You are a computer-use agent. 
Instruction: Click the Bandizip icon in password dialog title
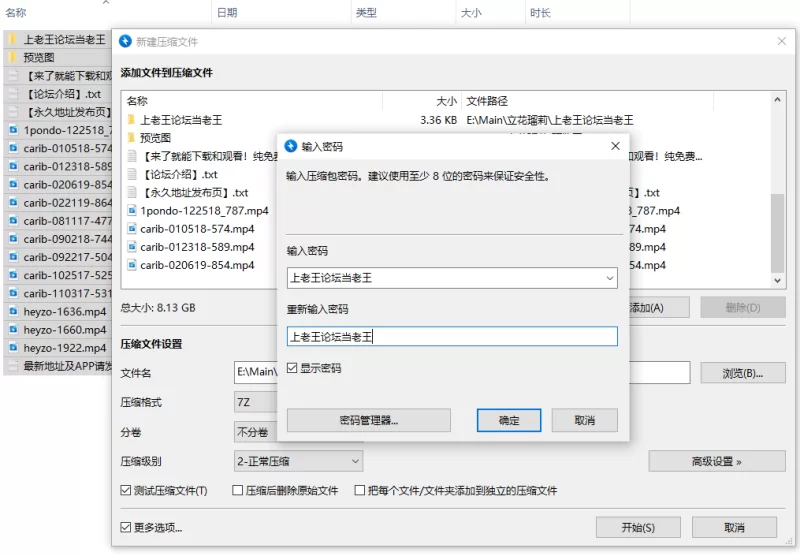click(x=290, y=146)
